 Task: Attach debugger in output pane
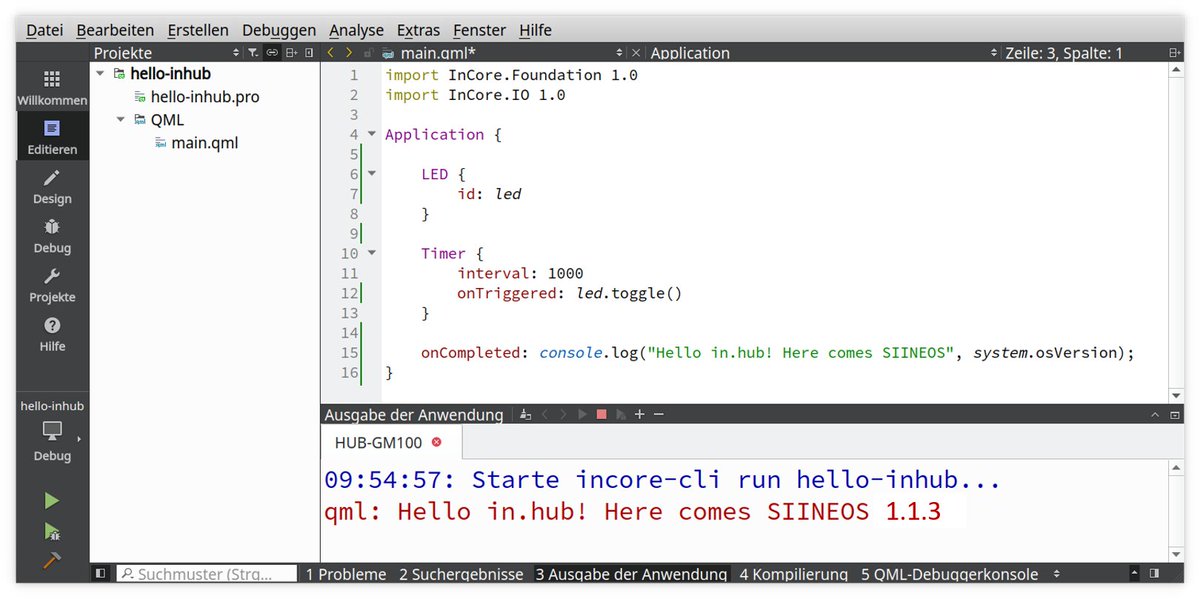(621, 414)
